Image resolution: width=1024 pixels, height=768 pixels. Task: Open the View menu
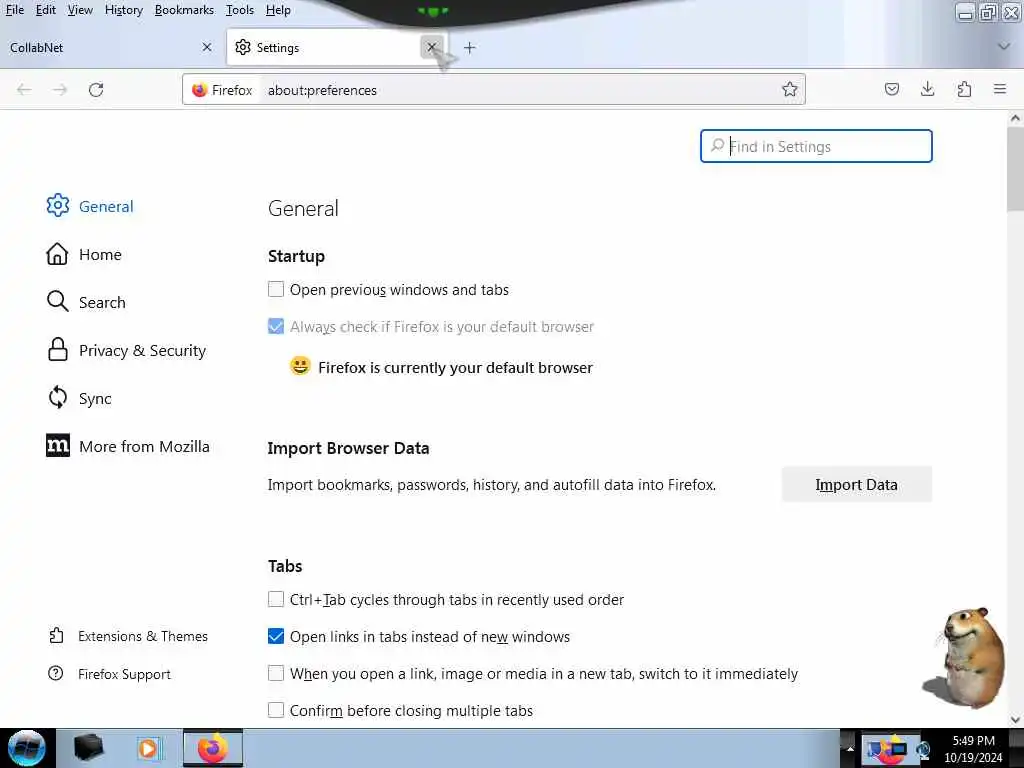pos(80,10)
